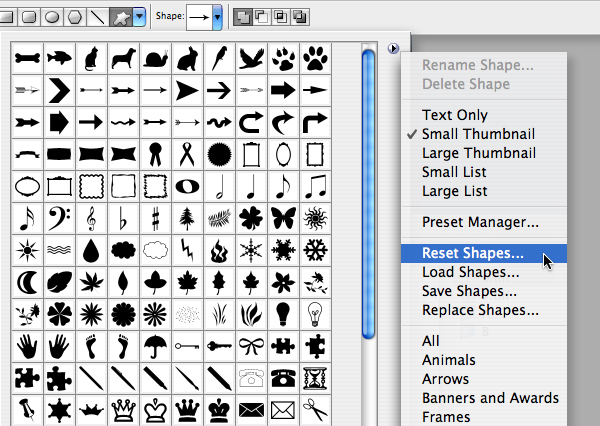This screenshot has width=600, height=426.
Task: Load the Frames shapes library
Action: pyautogui.click(x=484, y=417)
